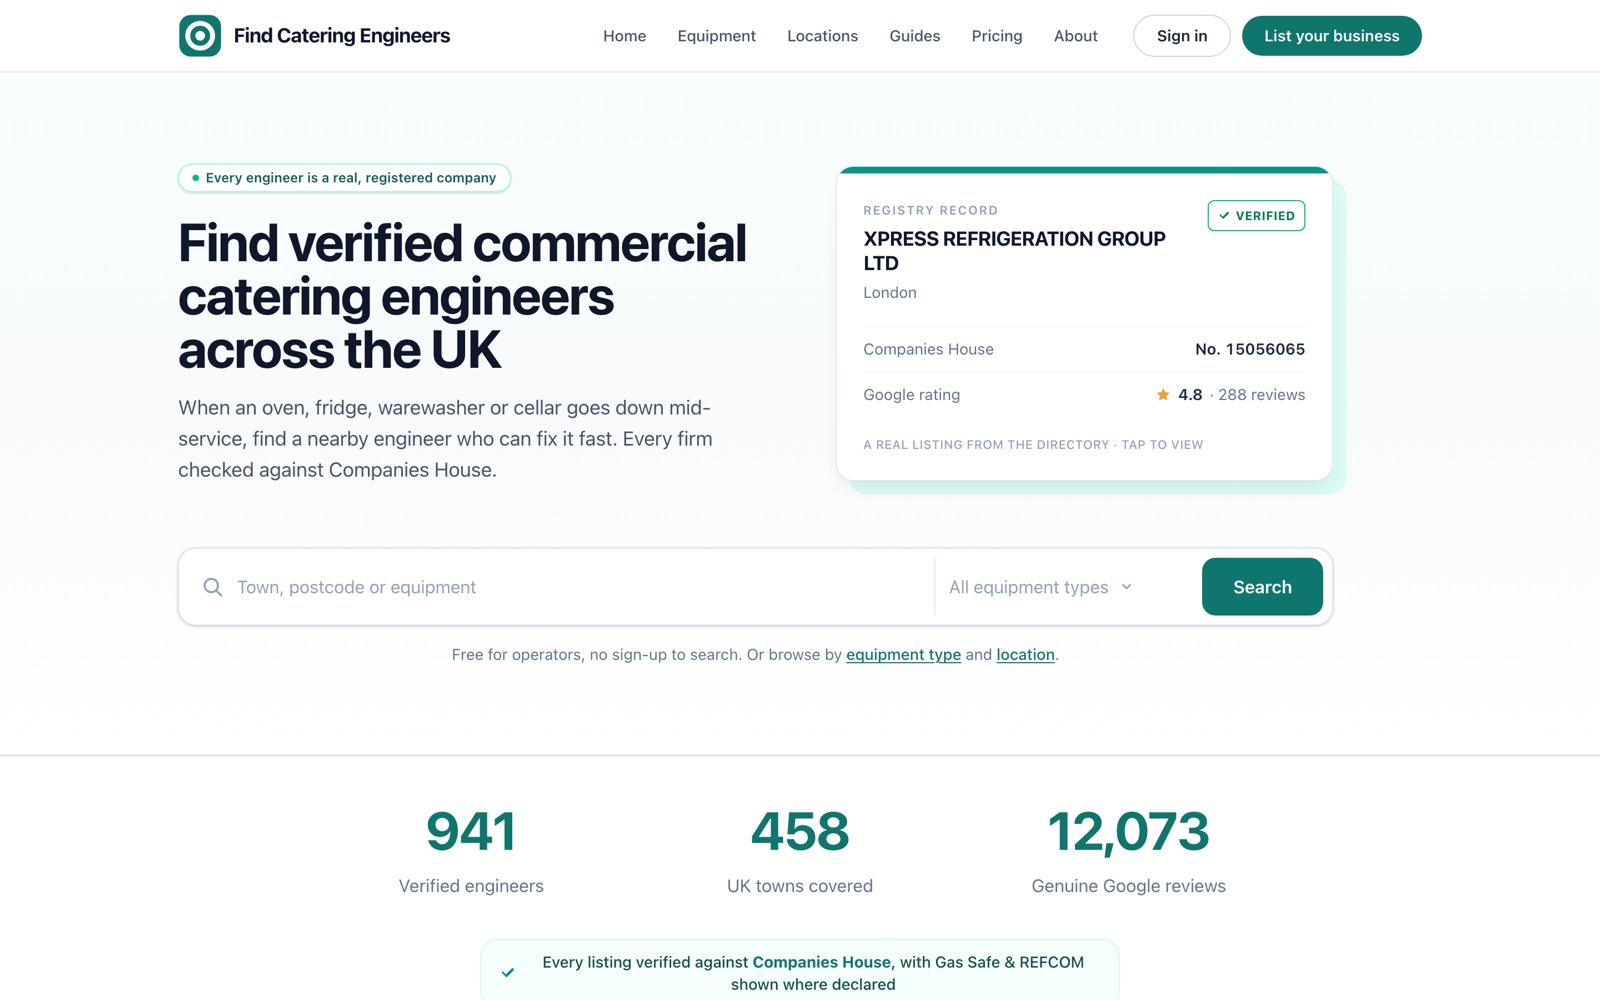The width and height of the screenshot is (1600, 1000).
Task: Click List your business button
Action: coord(1332,36)
